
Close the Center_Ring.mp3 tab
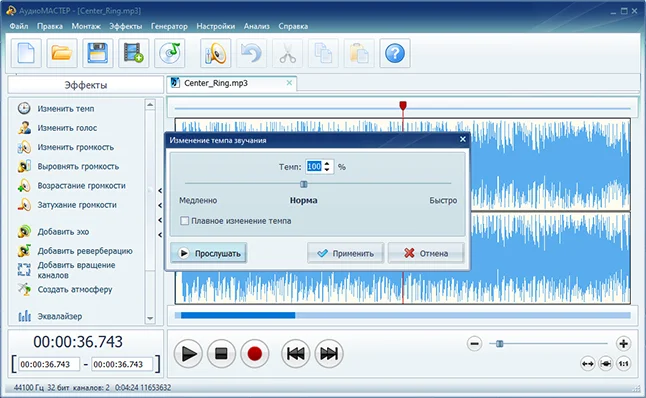click(289, 83)
